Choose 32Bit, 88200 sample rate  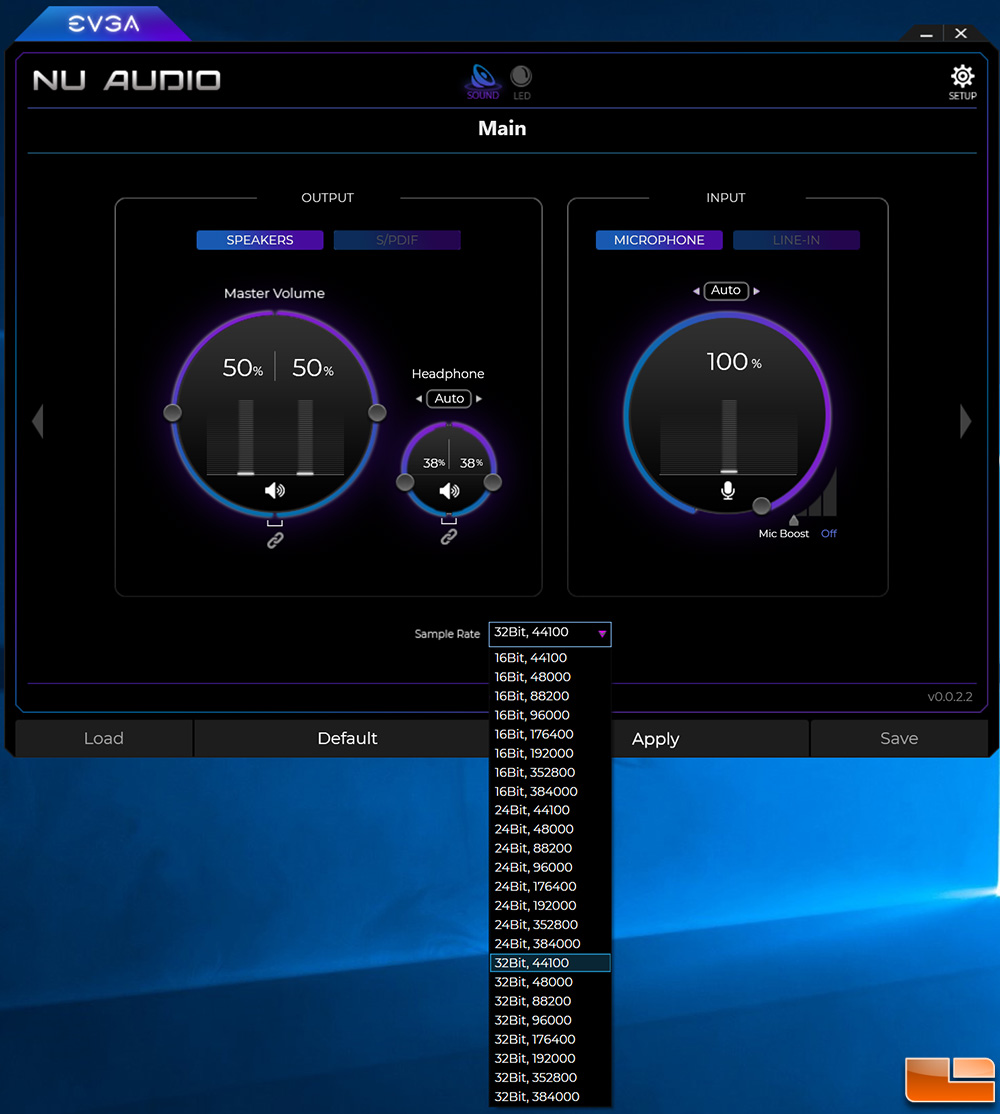tap(550, 1001)
